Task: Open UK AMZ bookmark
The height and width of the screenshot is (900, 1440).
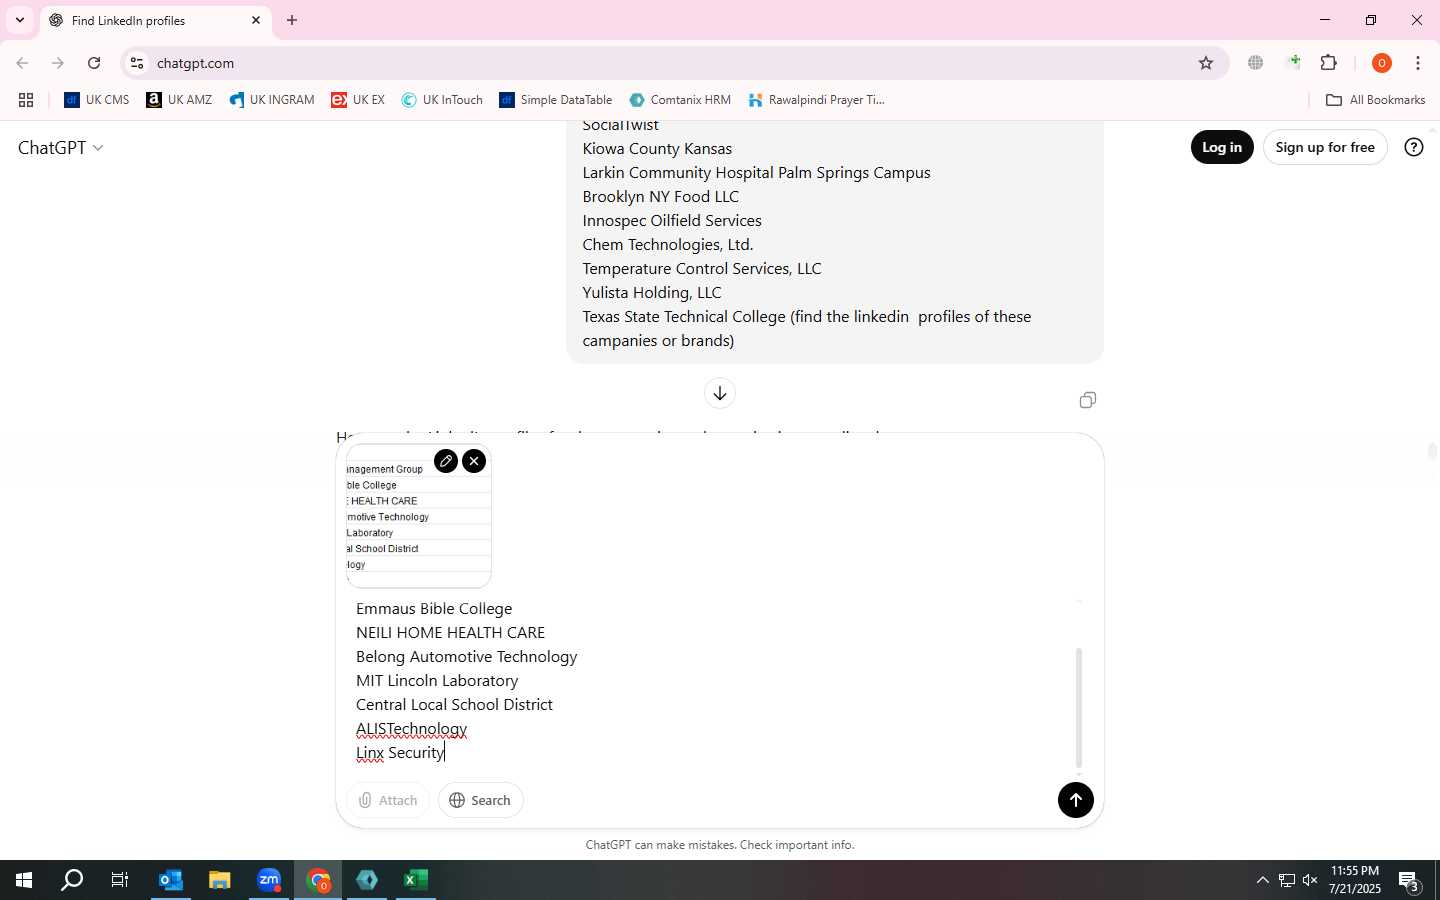Action: point(179,100)
